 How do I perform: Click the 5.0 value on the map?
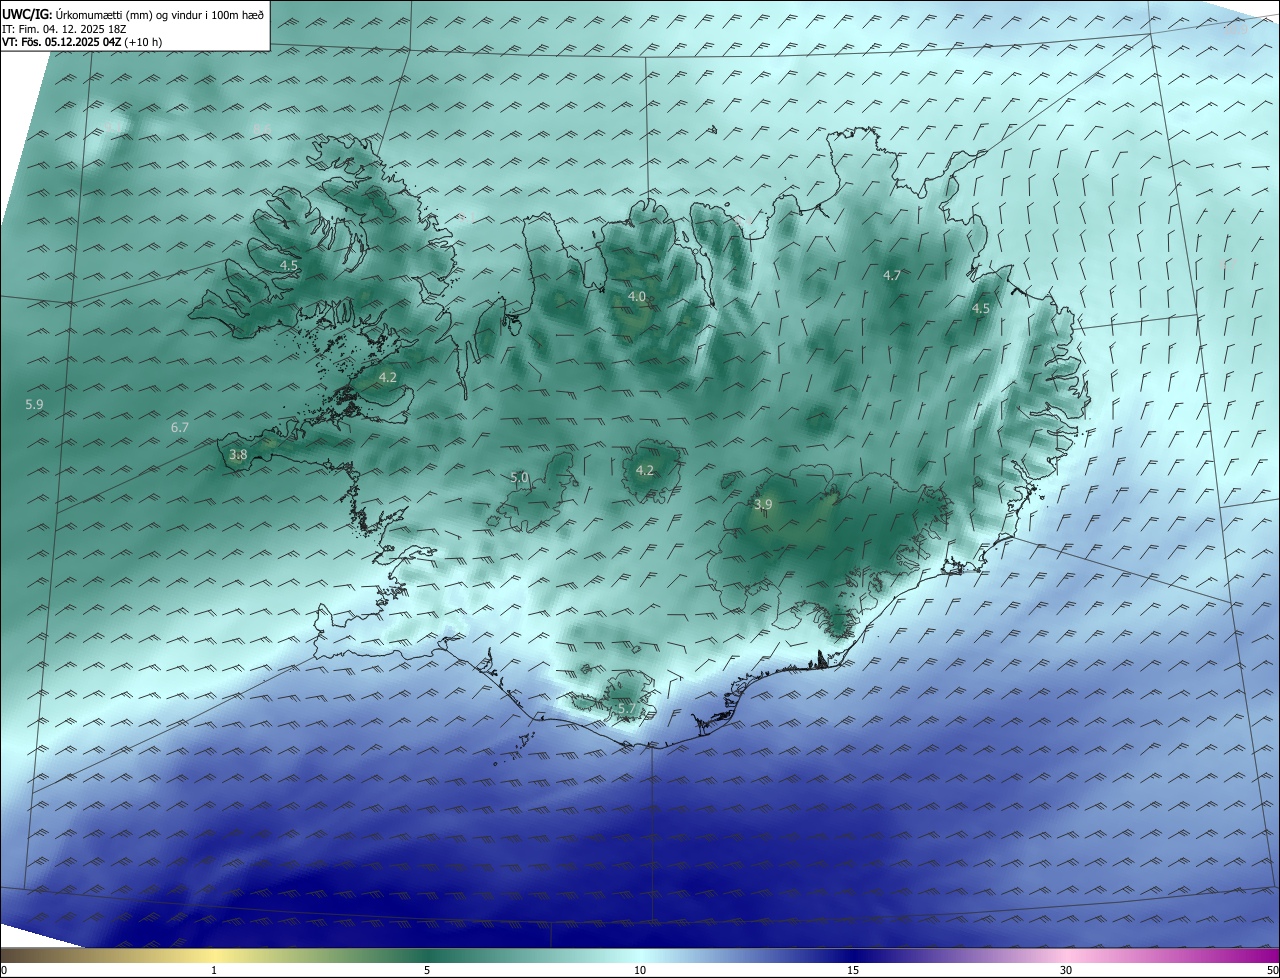point(519,478)
